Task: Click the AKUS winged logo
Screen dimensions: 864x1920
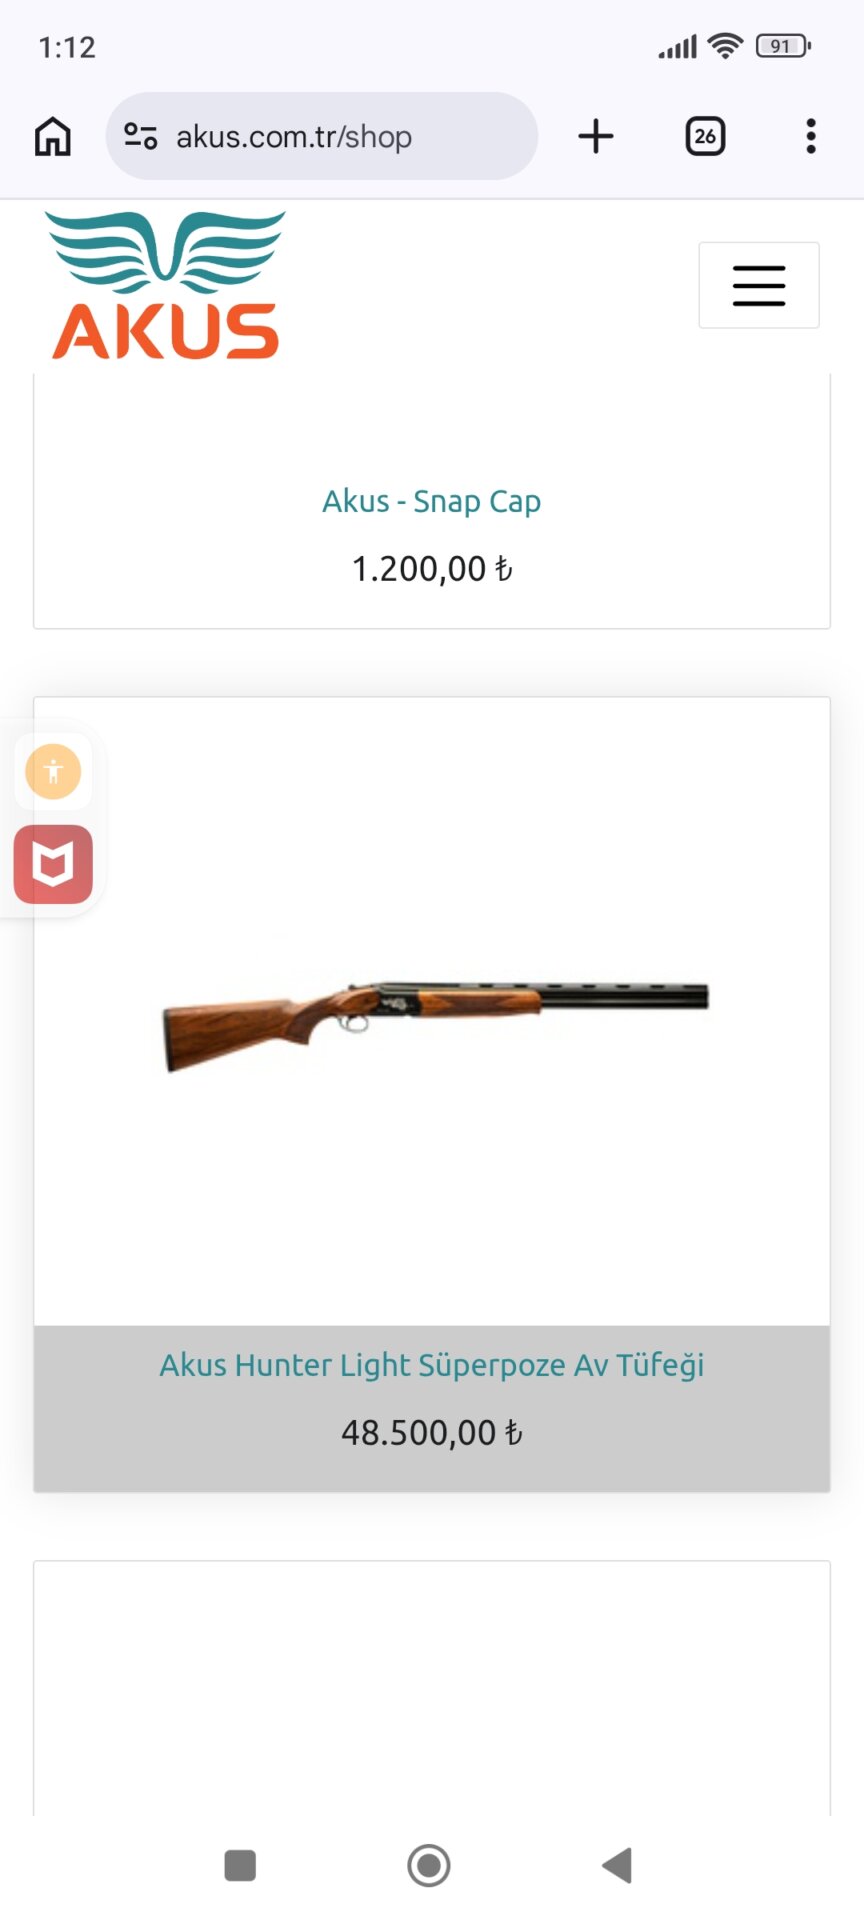Action: click(166, 285)
